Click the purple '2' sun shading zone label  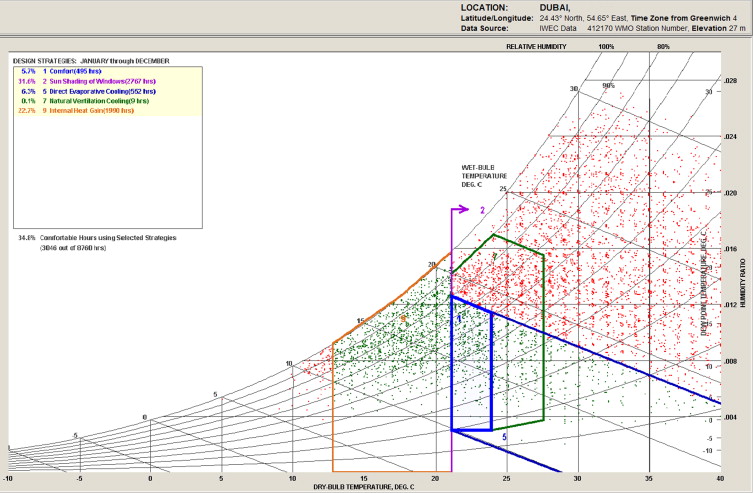click(483, 210)
